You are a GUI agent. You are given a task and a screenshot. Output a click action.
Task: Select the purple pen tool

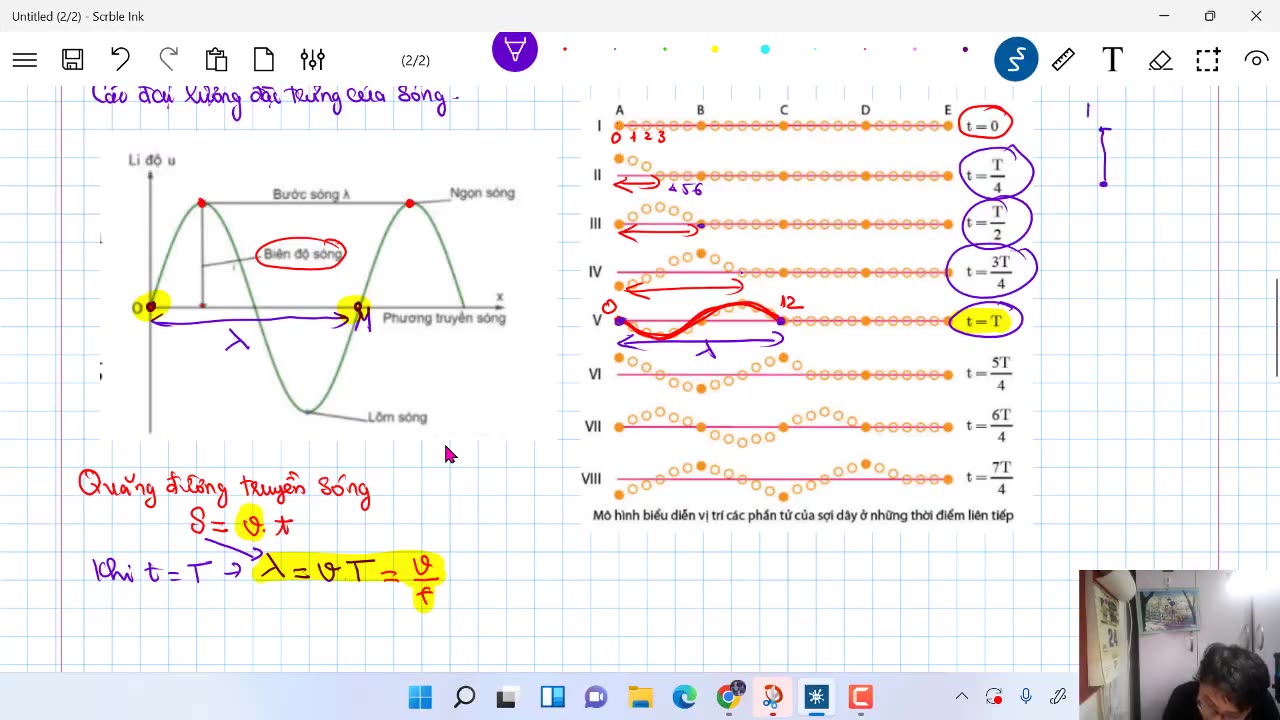coord(515,49)
